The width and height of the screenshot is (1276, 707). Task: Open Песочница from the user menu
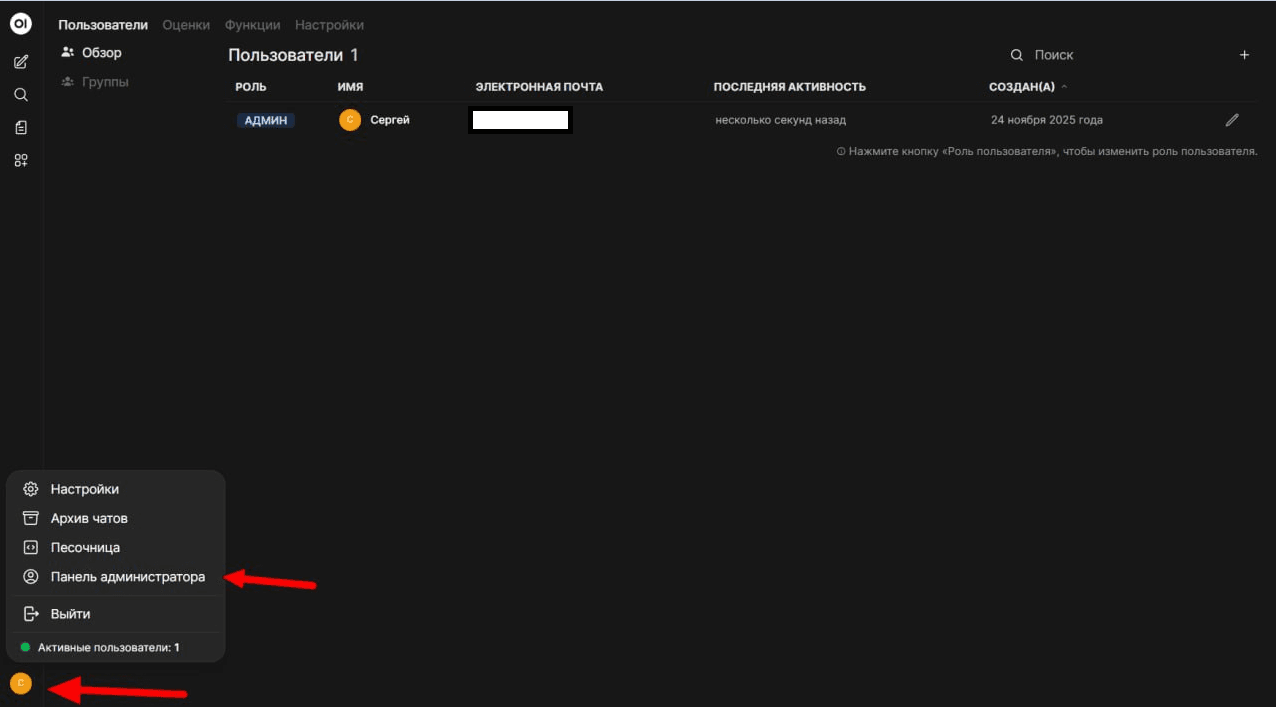coord(85,547)
